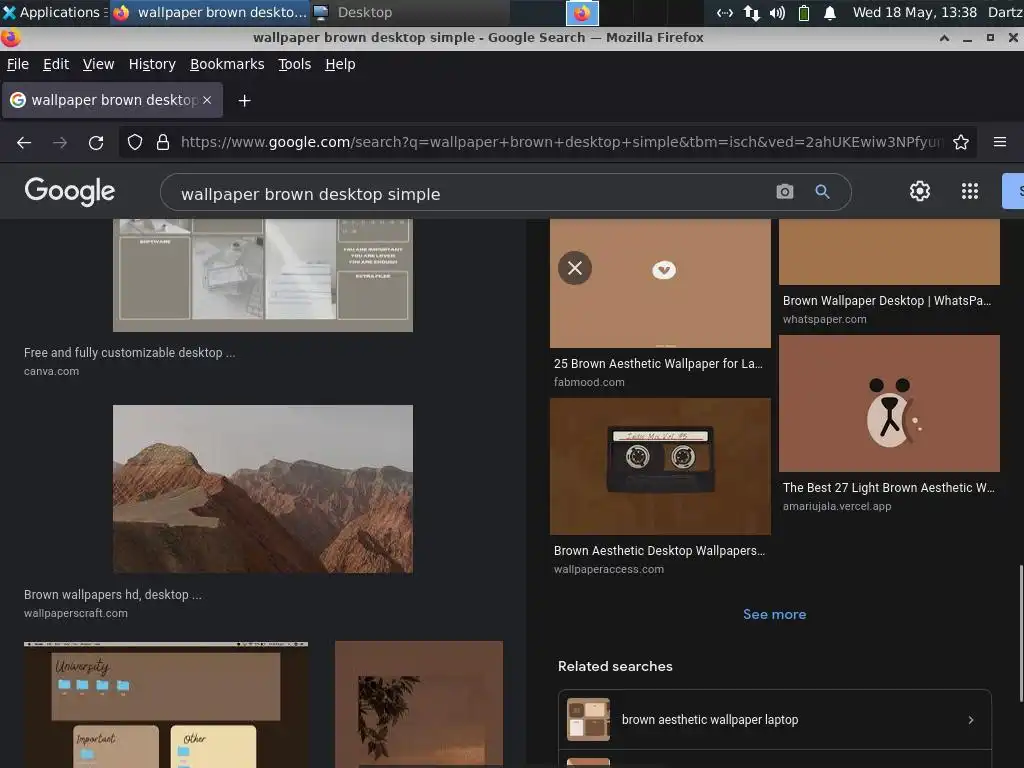
Task: Open the brown heart preview image
Action: tap(660, 283)
